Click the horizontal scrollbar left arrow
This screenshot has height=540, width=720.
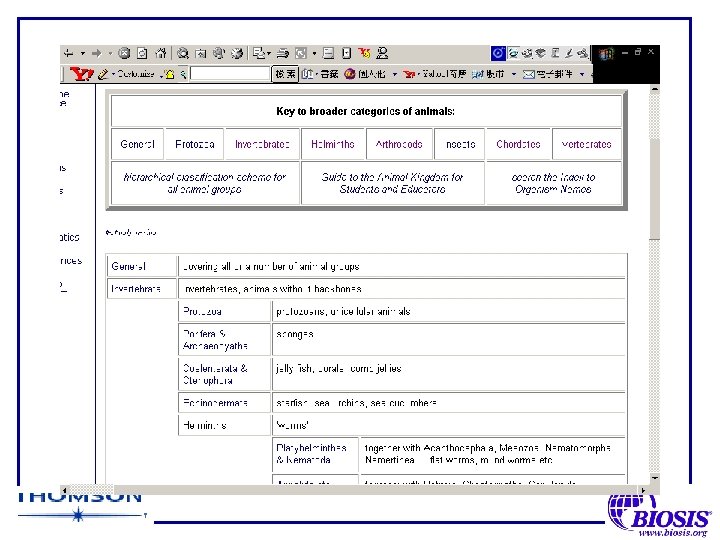65,490
